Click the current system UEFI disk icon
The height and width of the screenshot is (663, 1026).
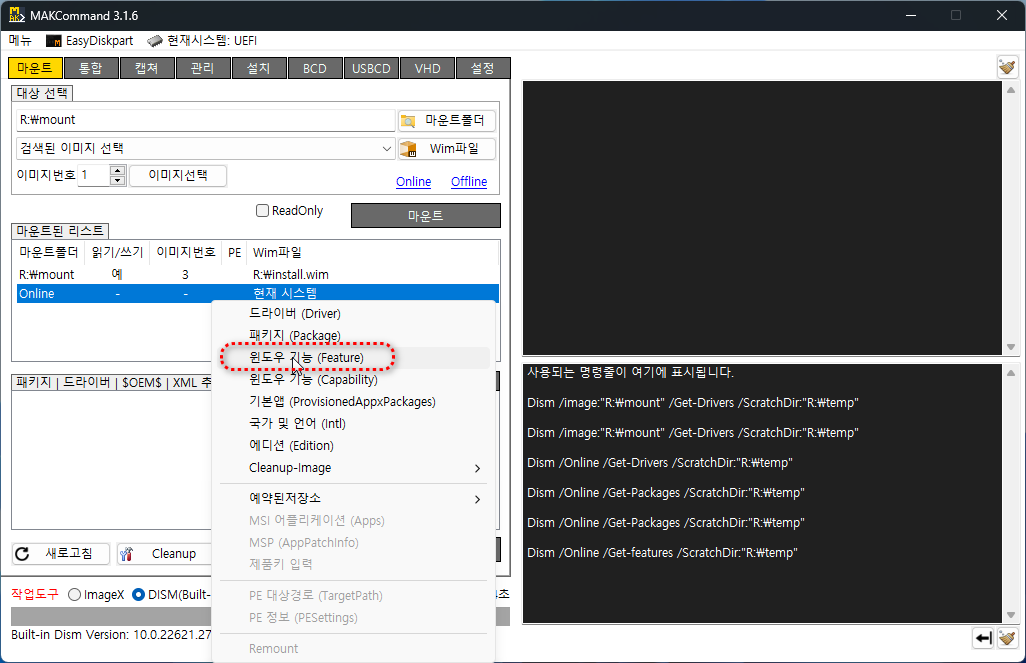pos(154,41)
